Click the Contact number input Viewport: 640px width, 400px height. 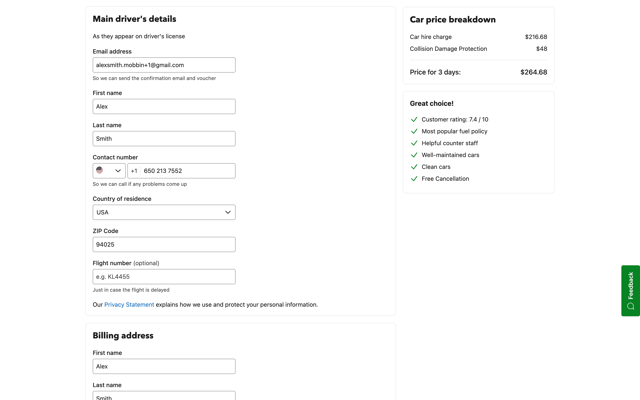tap(182, 171)
